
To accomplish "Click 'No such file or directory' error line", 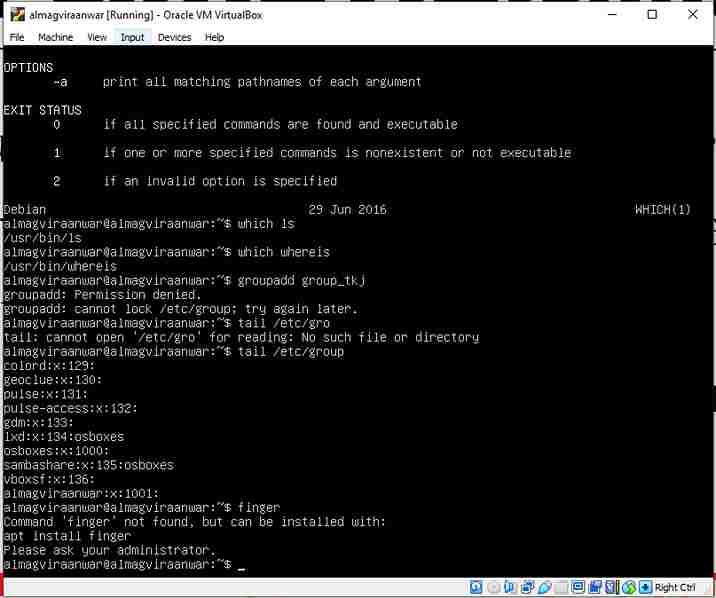I will (241, 337).
